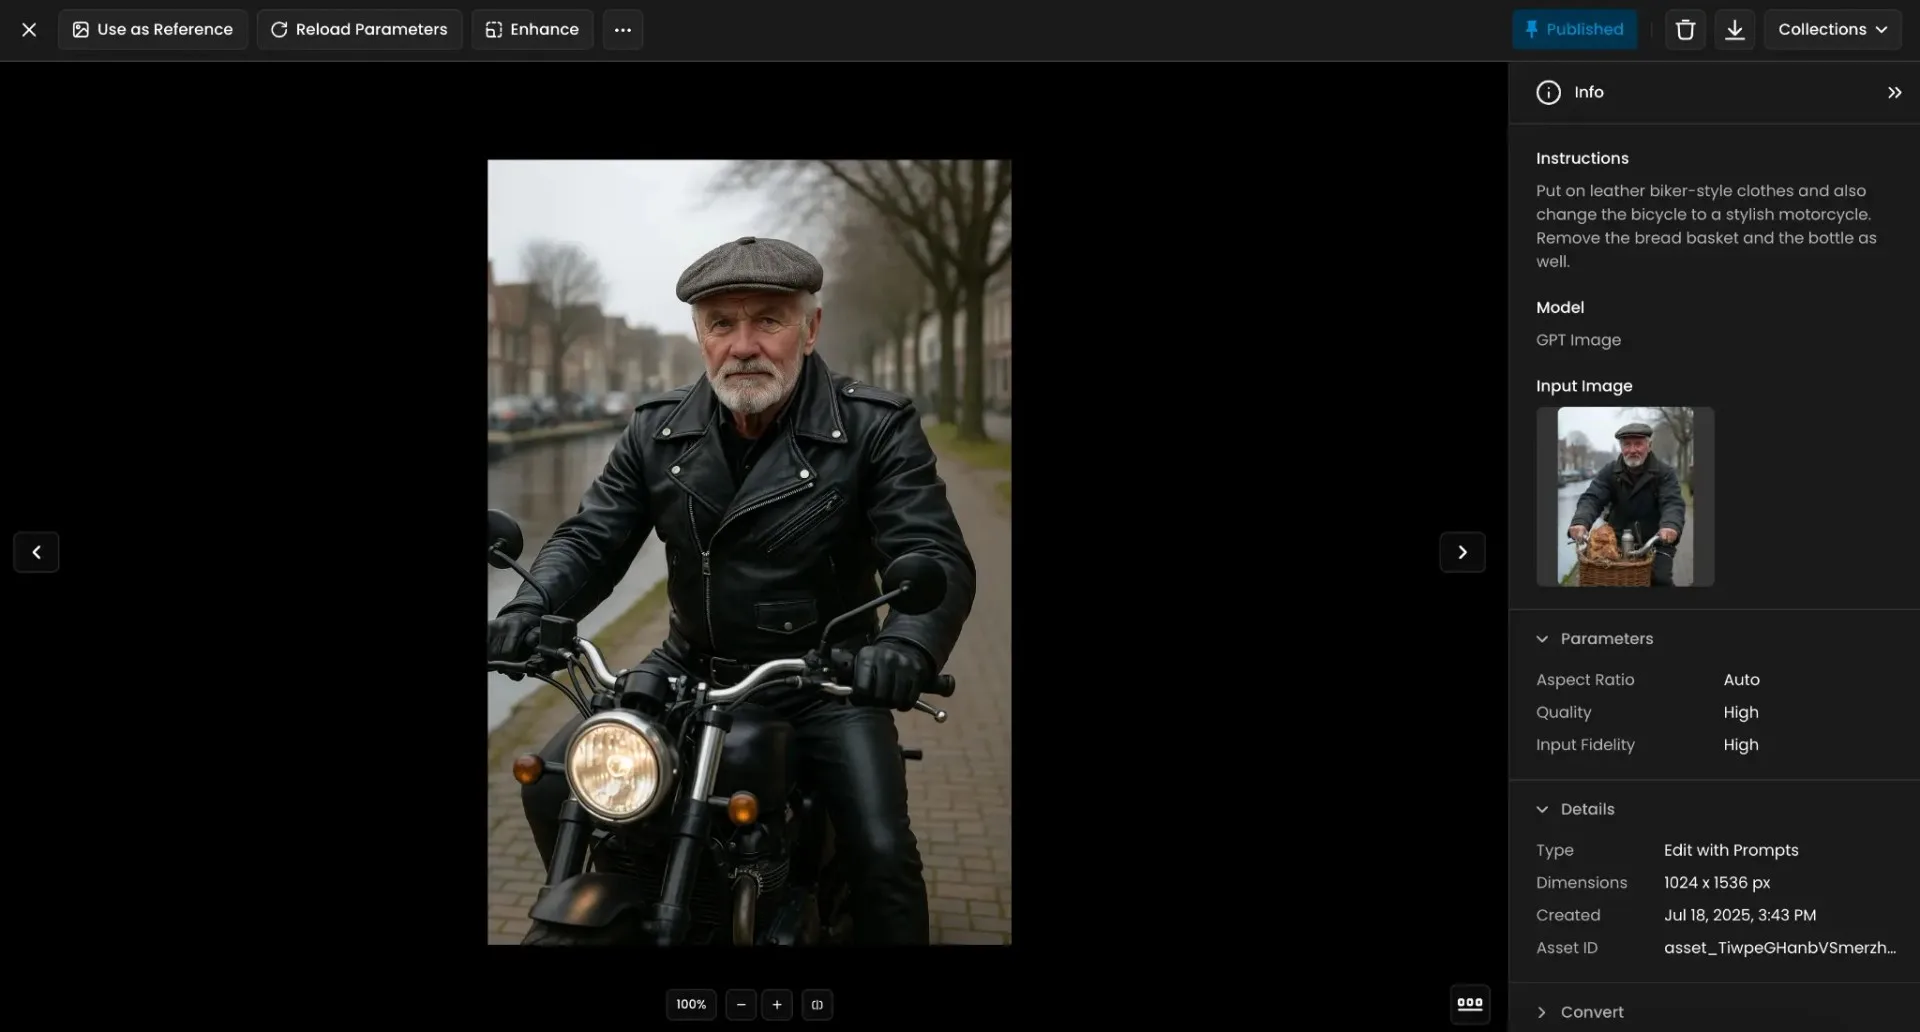The height and width of the screenshot is (1032, 1920).
Task: Select the Use as Reference icon
Action: tap(80, 29)
